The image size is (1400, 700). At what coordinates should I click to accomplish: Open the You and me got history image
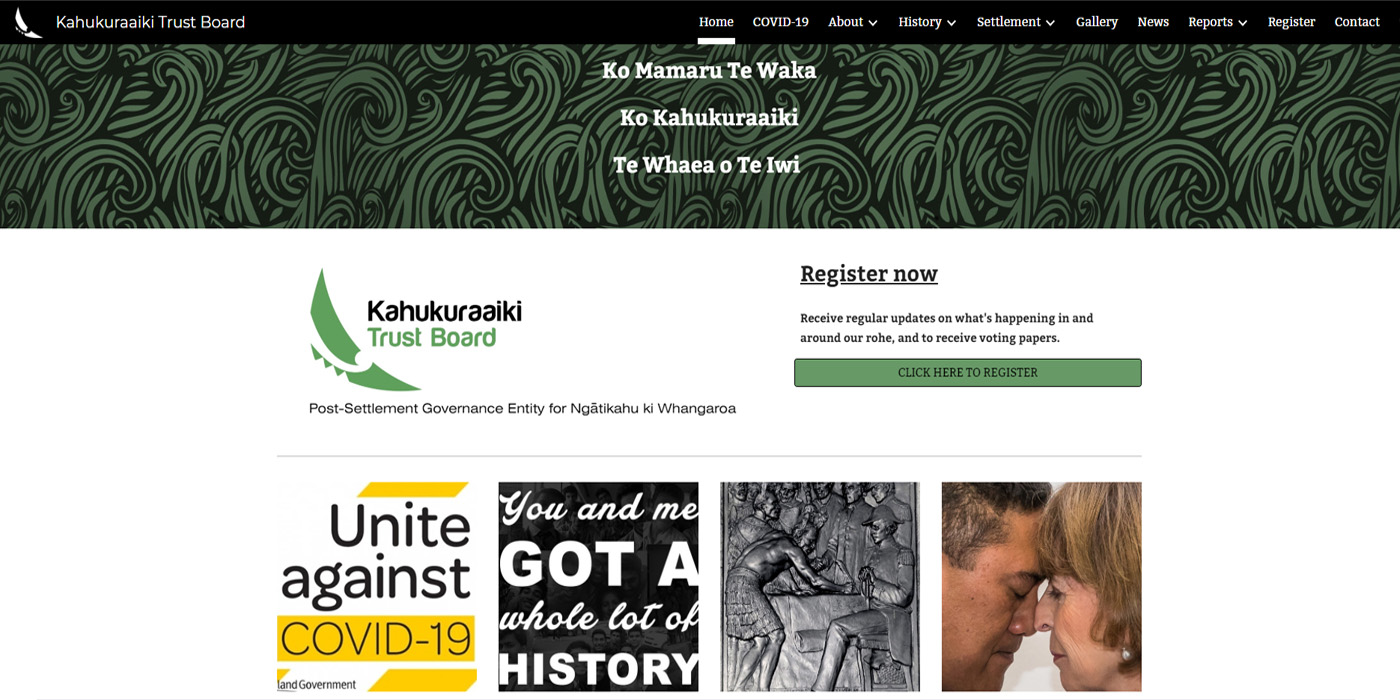598,587
